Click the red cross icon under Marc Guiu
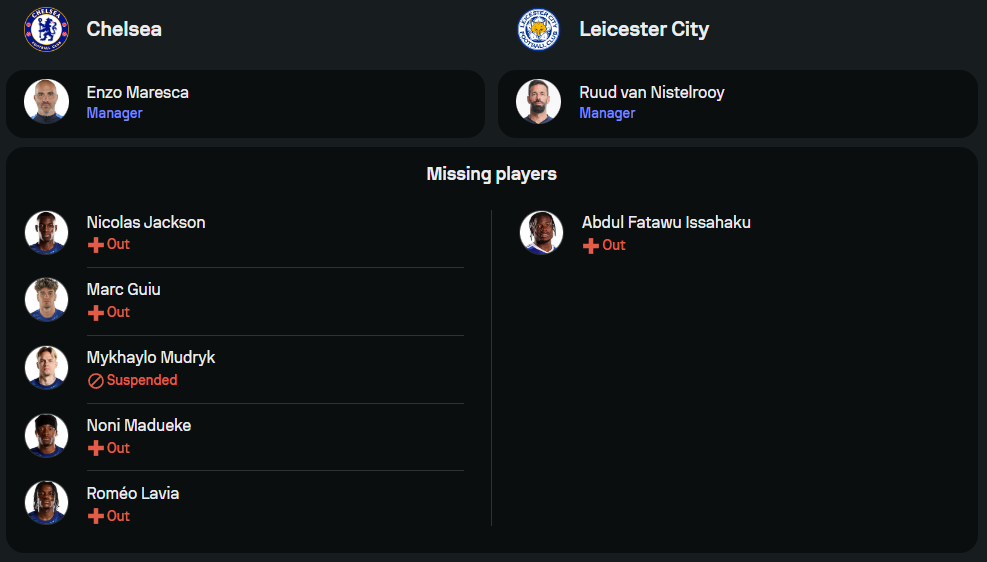The image size is (987, 562). click(x=96, y=313)
